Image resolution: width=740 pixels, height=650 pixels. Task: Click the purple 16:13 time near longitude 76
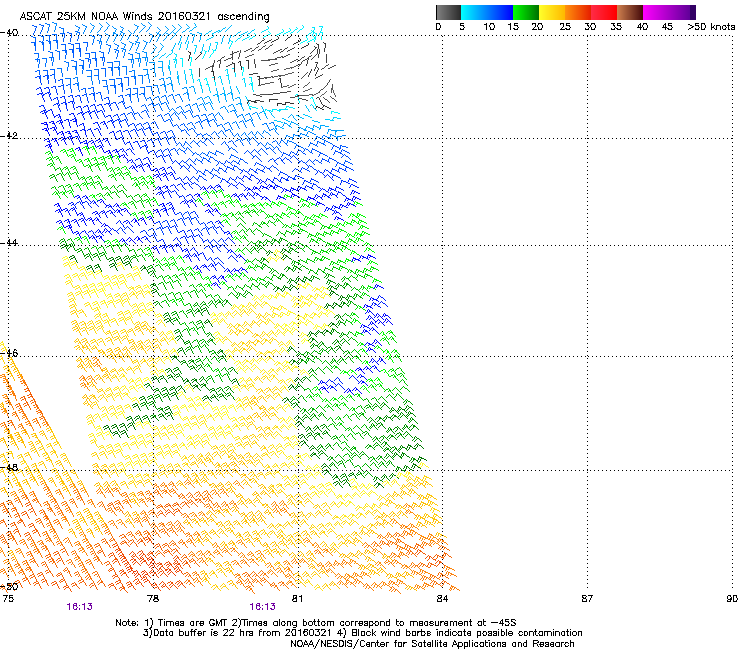[79, 607]
